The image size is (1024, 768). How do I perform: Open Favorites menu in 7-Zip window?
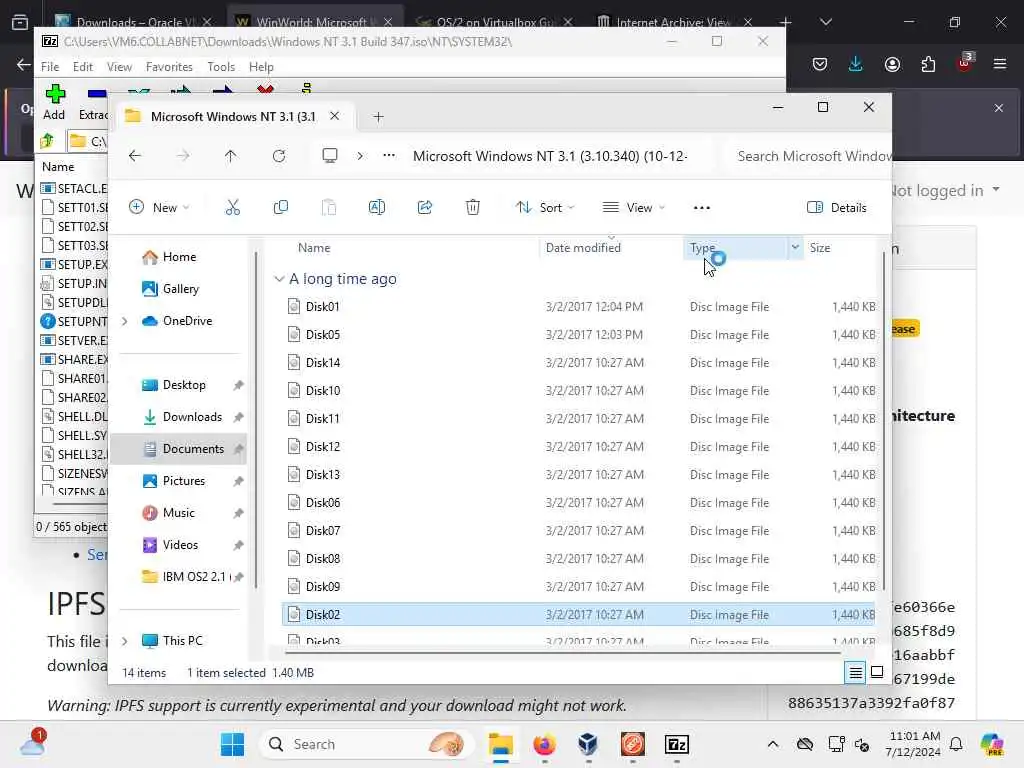click(169, 67)
